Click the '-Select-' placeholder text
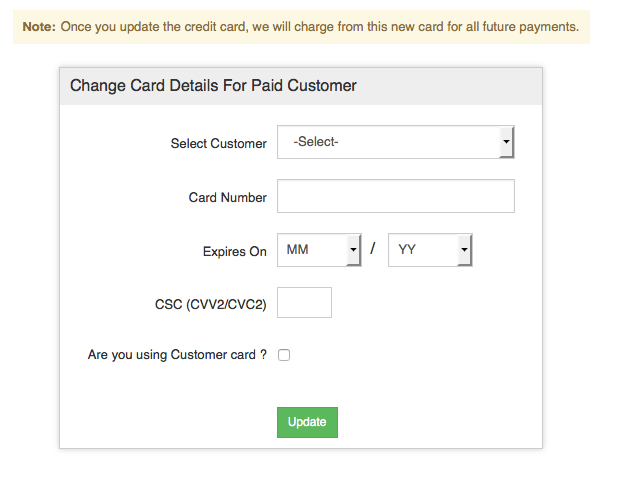 (316, 142)
